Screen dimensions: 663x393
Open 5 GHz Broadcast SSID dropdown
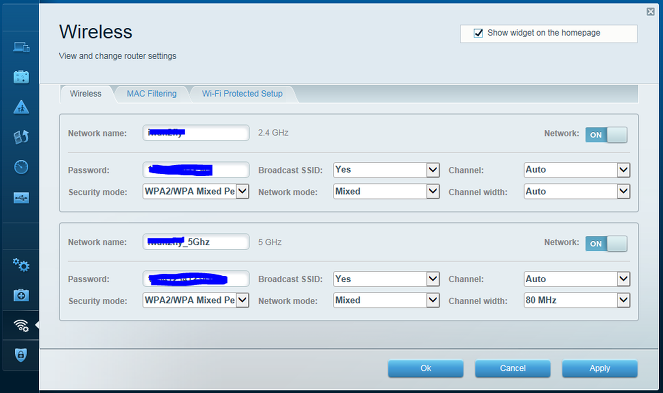pos(386,279)
